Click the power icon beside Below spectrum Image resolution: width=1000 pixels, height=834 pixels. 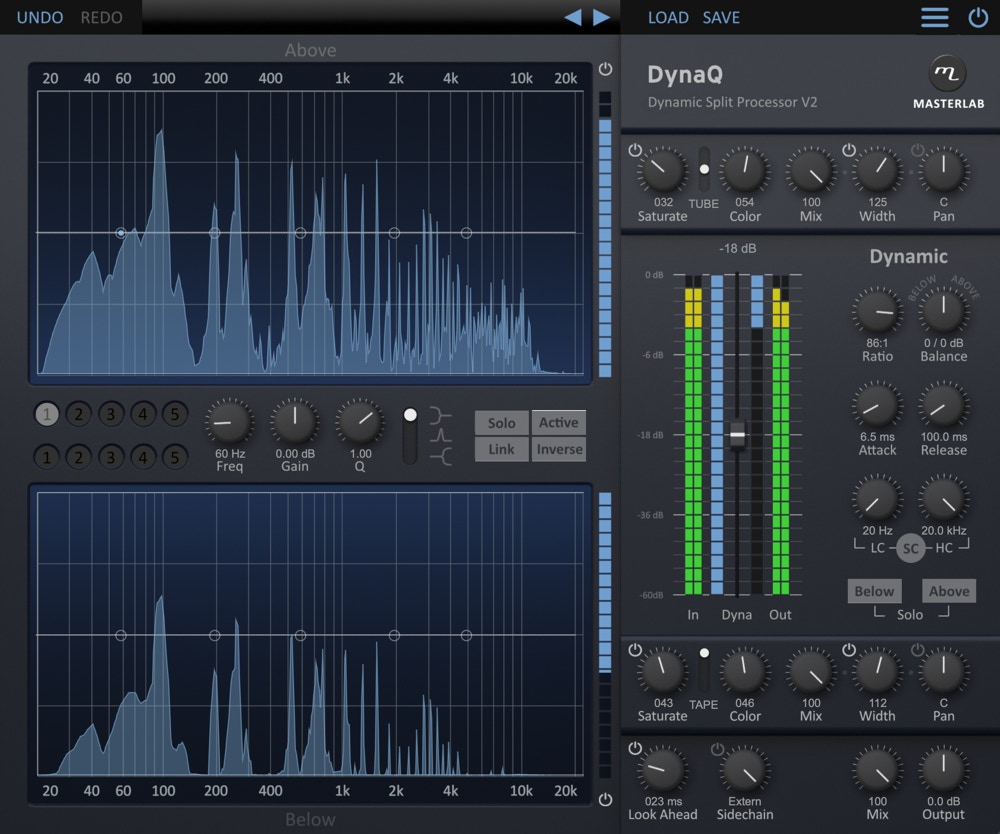(605, 799)
